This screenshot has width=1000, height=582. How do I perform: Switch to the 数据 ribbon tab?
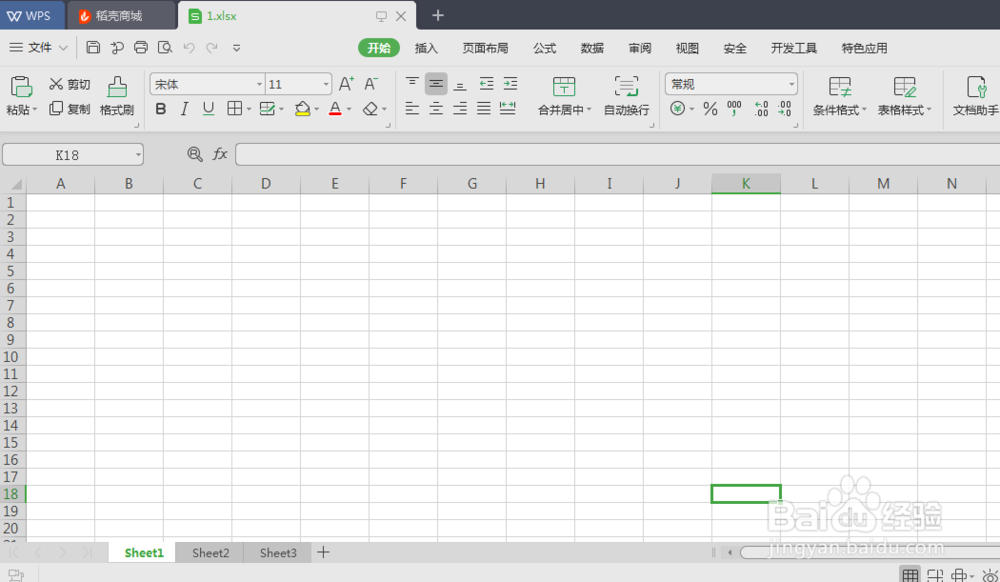[x=591, y=47]
